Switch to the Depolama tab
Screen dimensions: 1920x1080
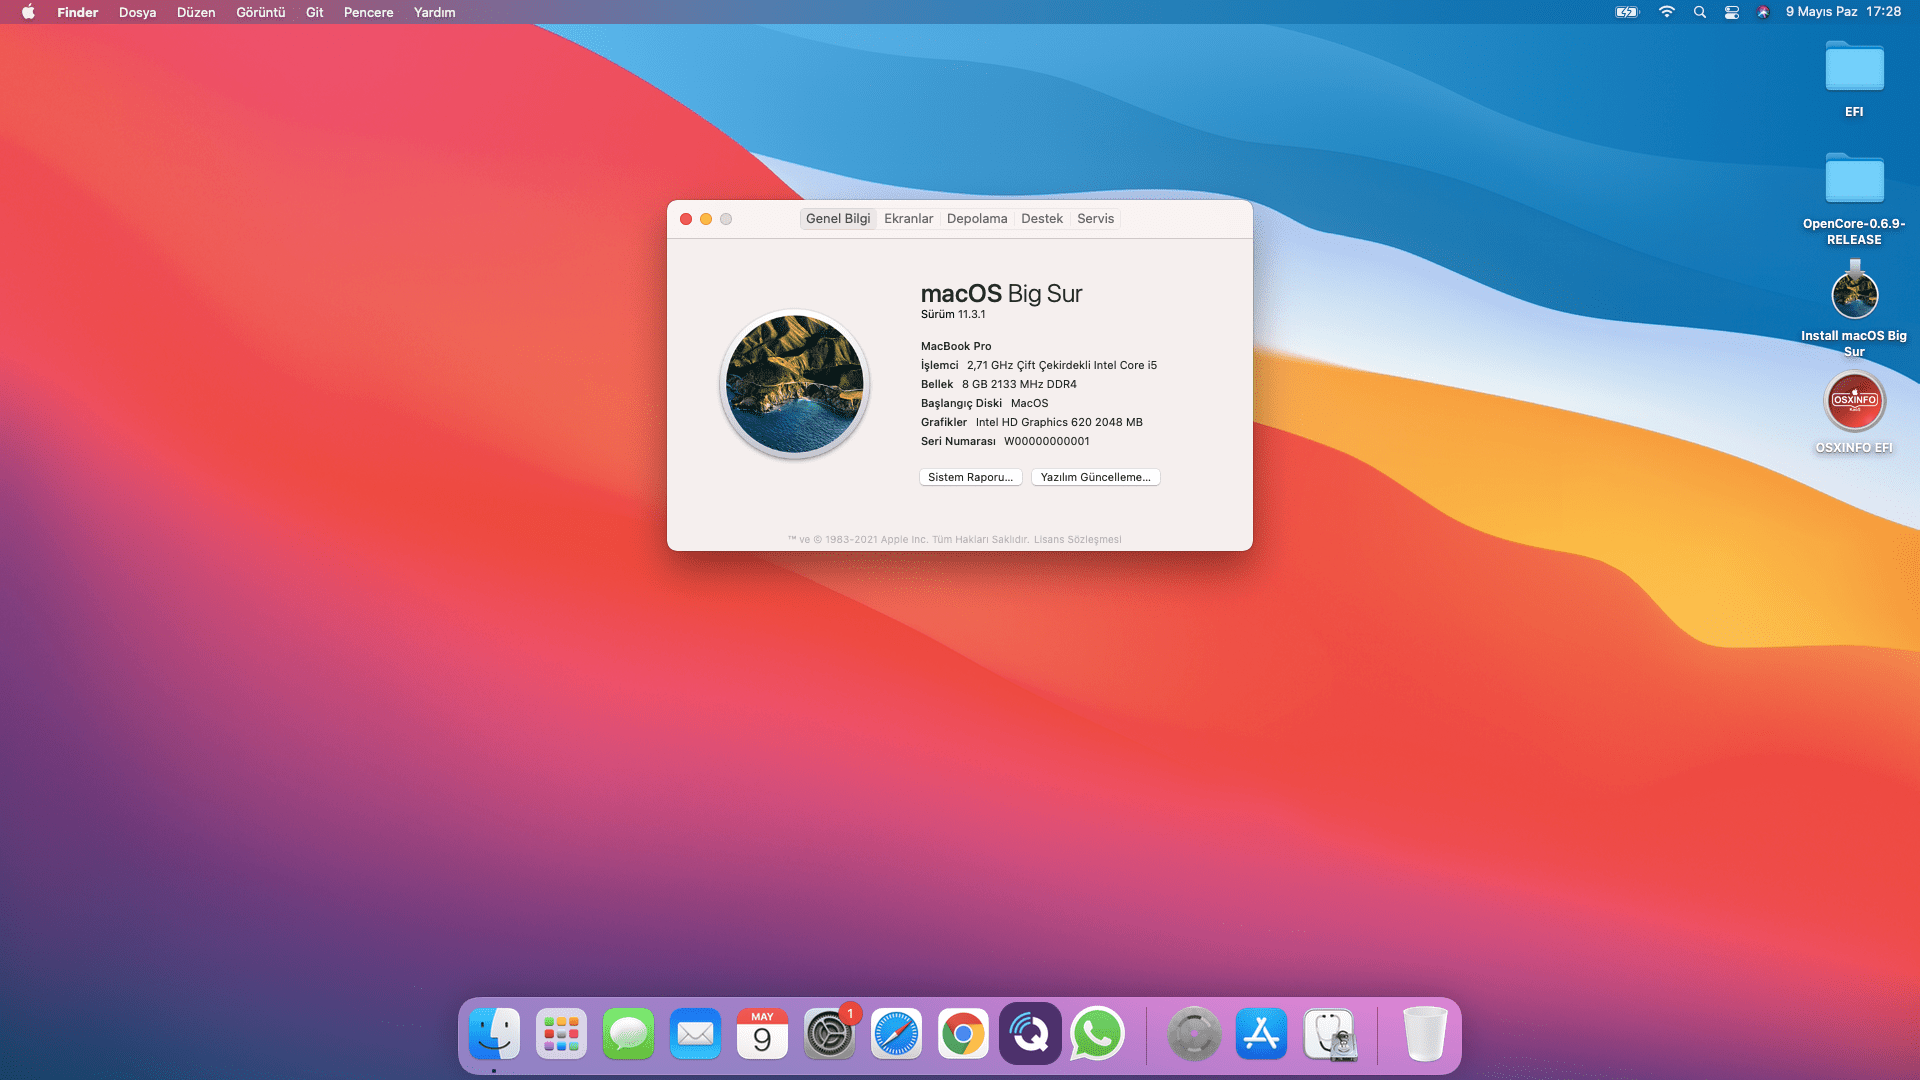pos(976,219)
